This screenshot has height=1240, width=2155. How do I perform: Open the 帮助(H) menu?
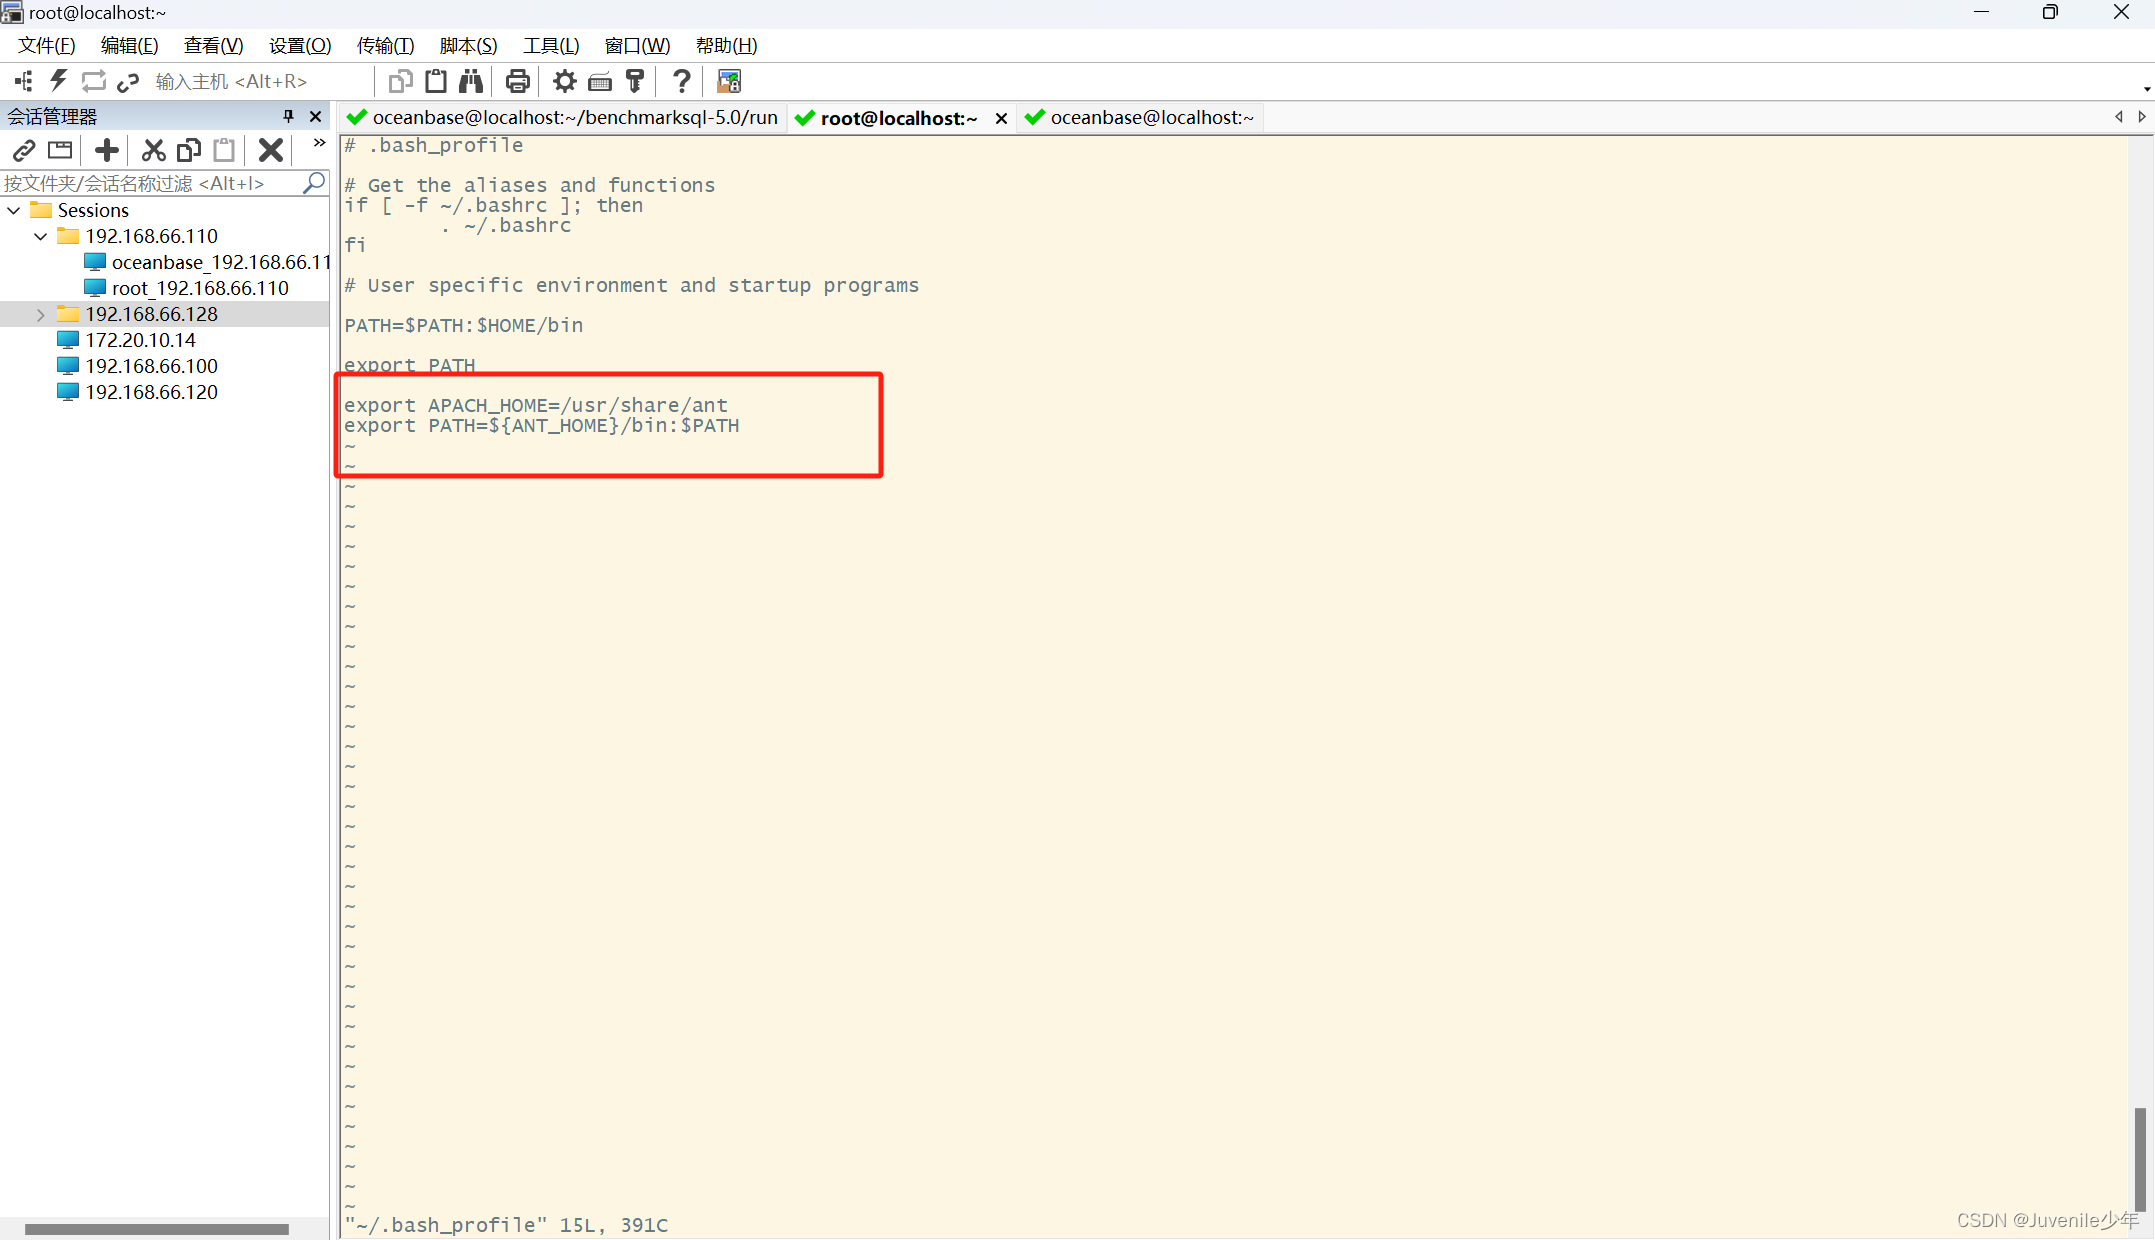point(726,45)
